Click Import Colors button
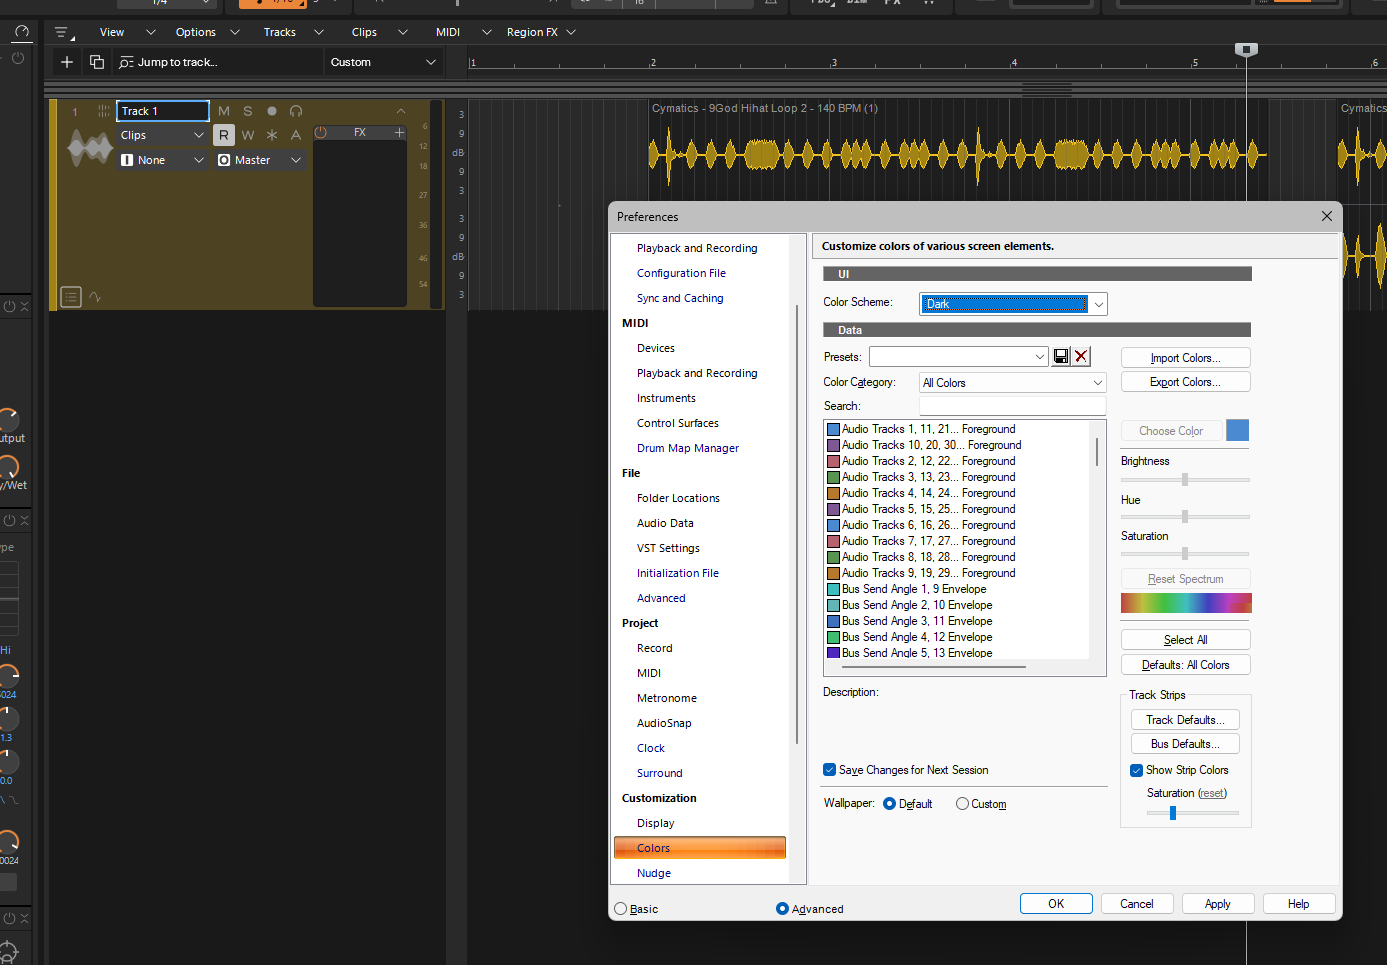This screenshot has width=1387, height=965. (x=1186, y=358)
